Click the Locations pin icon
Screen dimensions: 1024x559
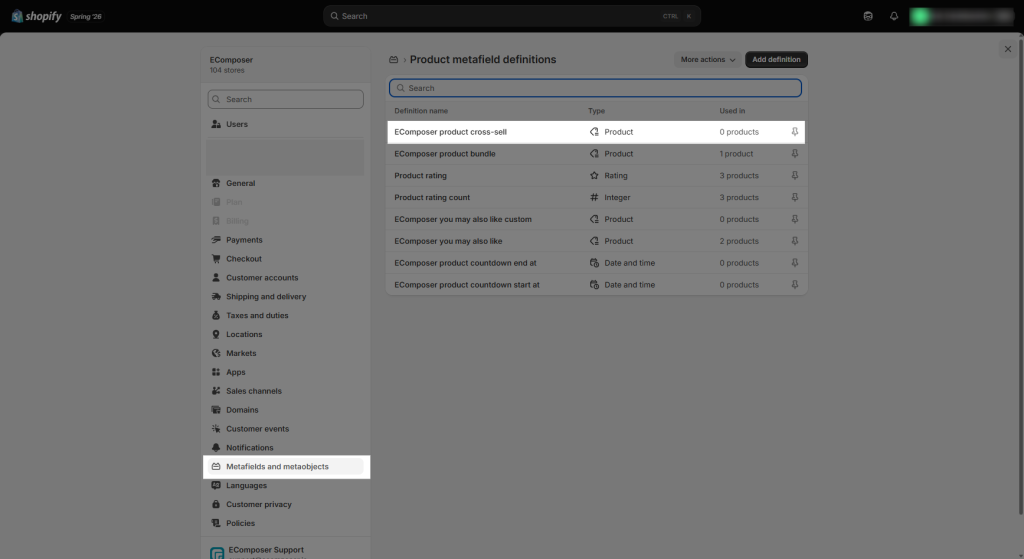[216, 334]
